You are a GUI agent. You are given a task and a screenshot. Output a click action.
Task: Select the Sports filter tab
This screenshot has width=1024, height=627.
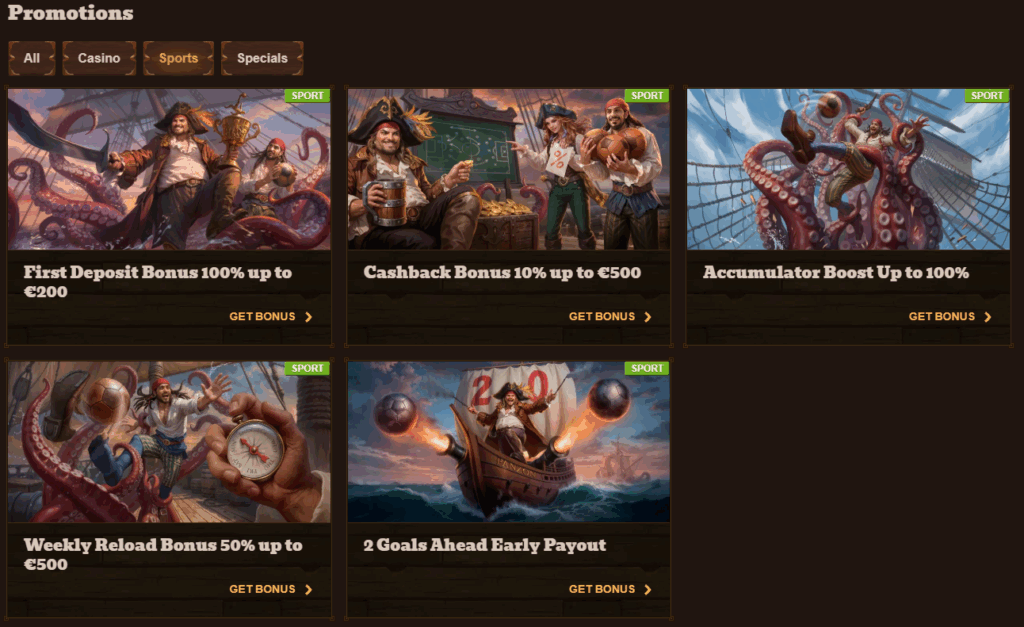point(178,58)
